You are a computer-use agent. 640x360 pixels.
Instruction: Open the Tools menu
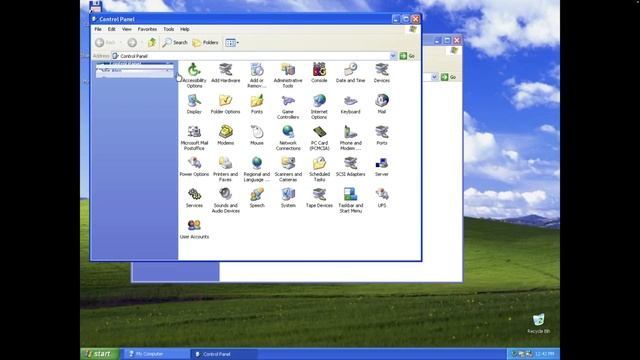169,29
